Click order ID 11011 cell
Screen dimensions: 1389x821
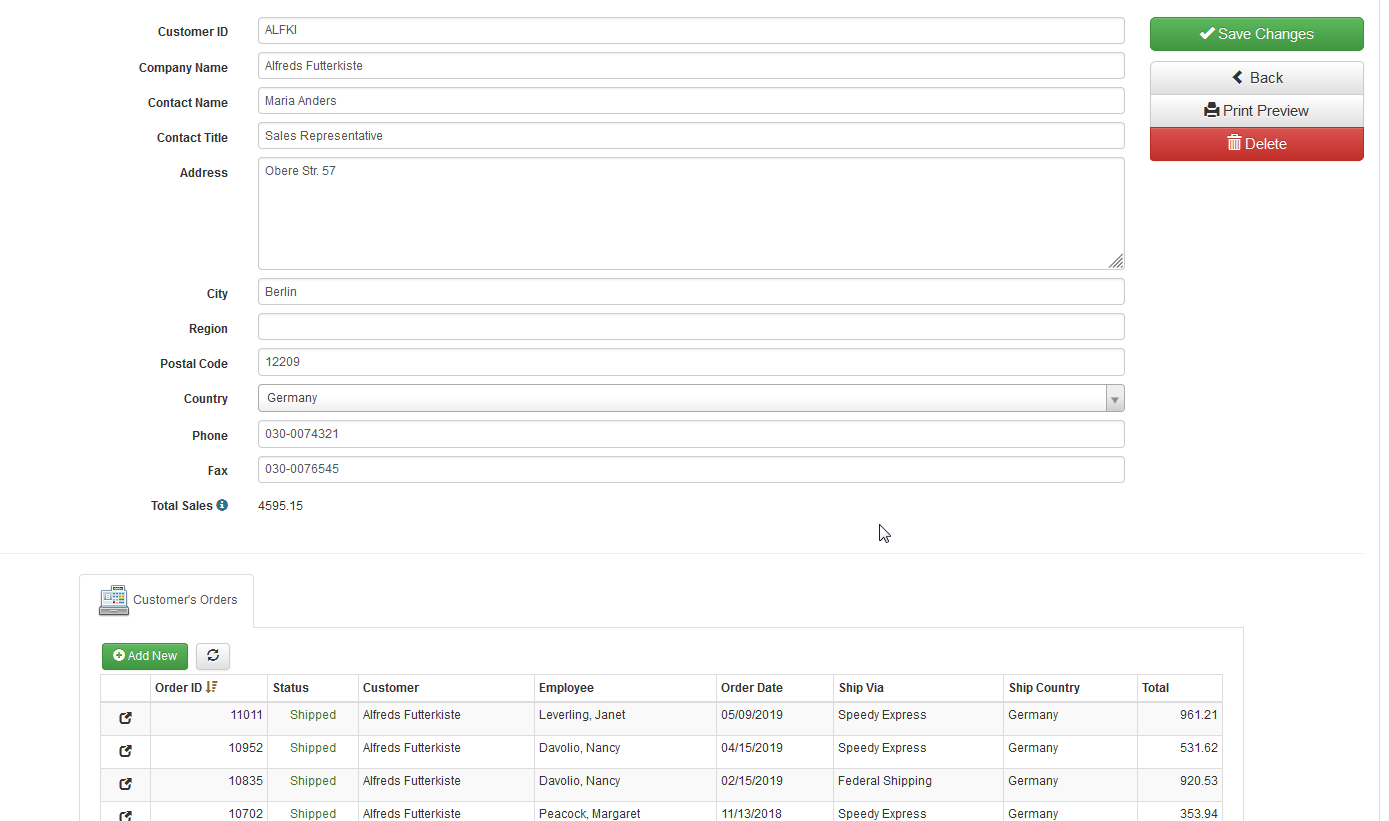pyautogui.click(x=209, y=719)
